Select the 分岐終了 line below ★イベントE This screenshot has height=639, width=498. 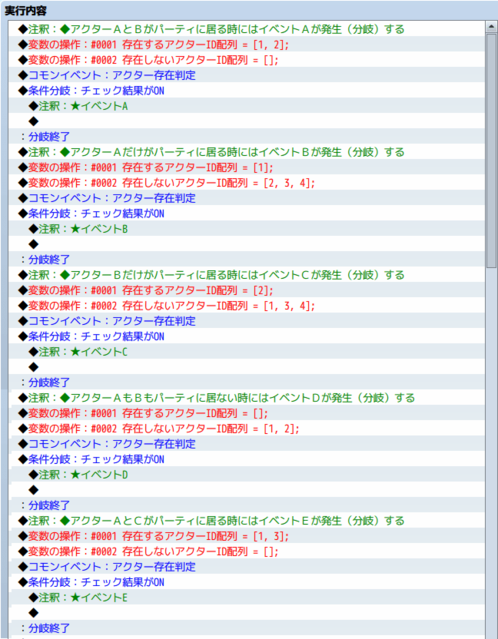[x=247, y=628]
